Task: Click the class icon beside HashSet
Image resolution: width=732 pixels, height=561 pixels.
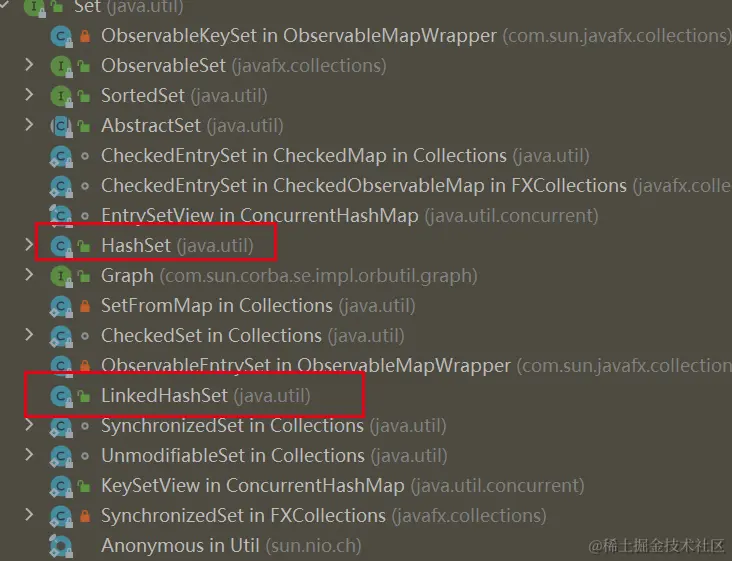Action: 61,246
